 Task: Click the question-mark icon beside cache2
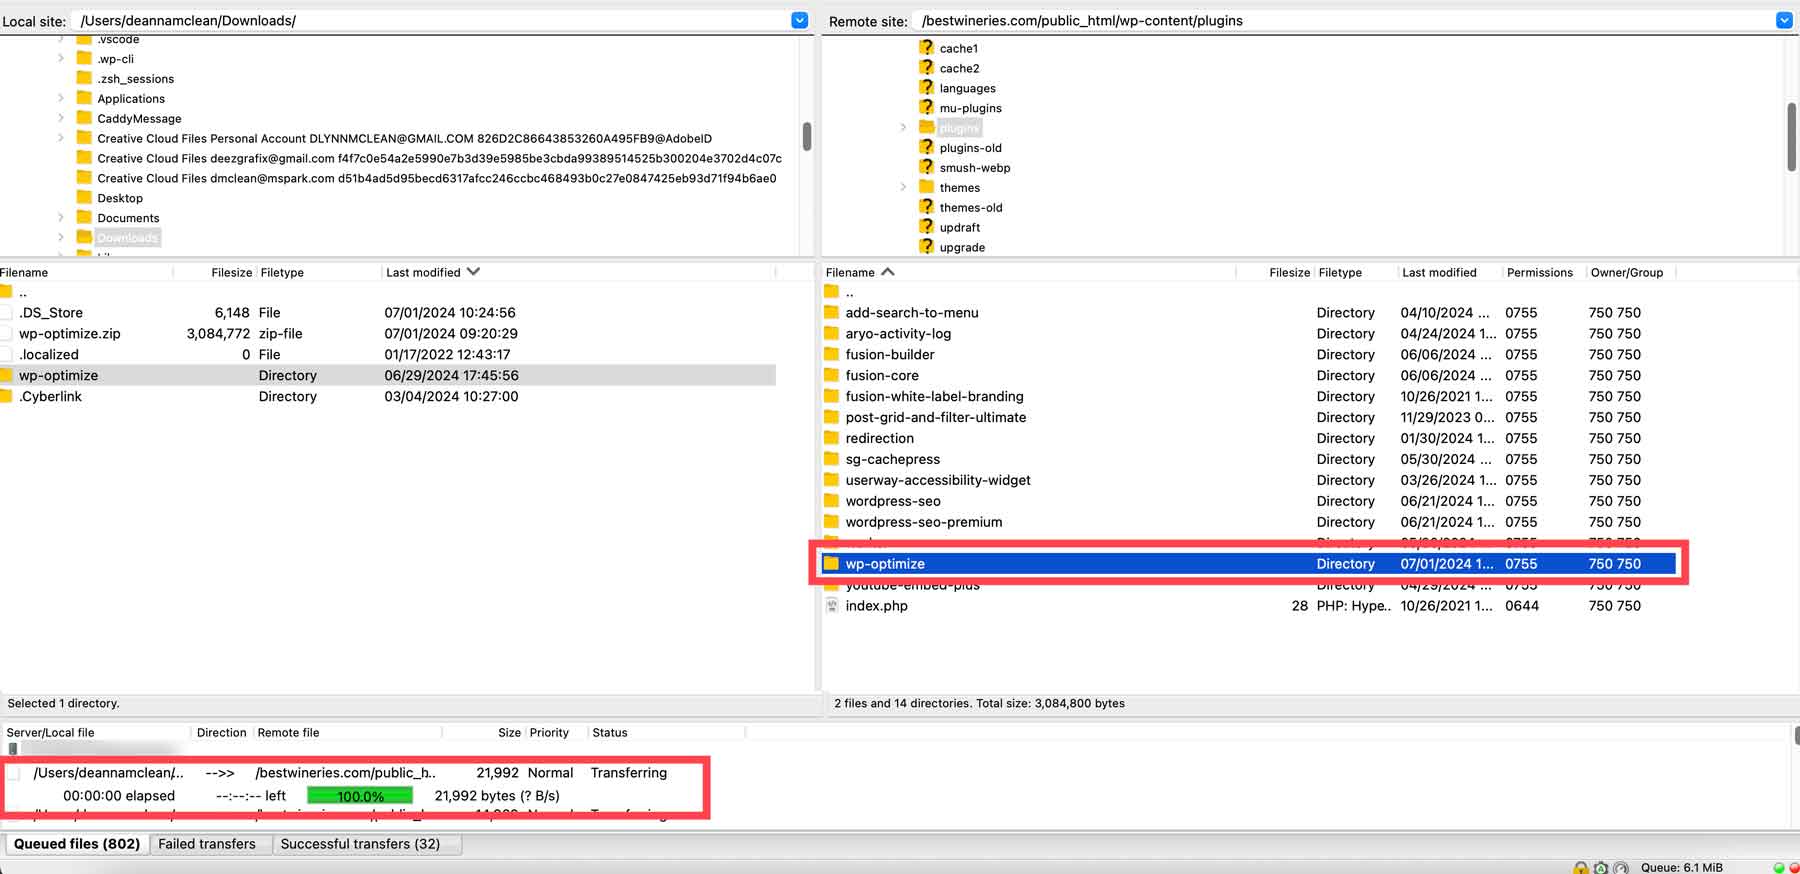click(x=926, y=67)
